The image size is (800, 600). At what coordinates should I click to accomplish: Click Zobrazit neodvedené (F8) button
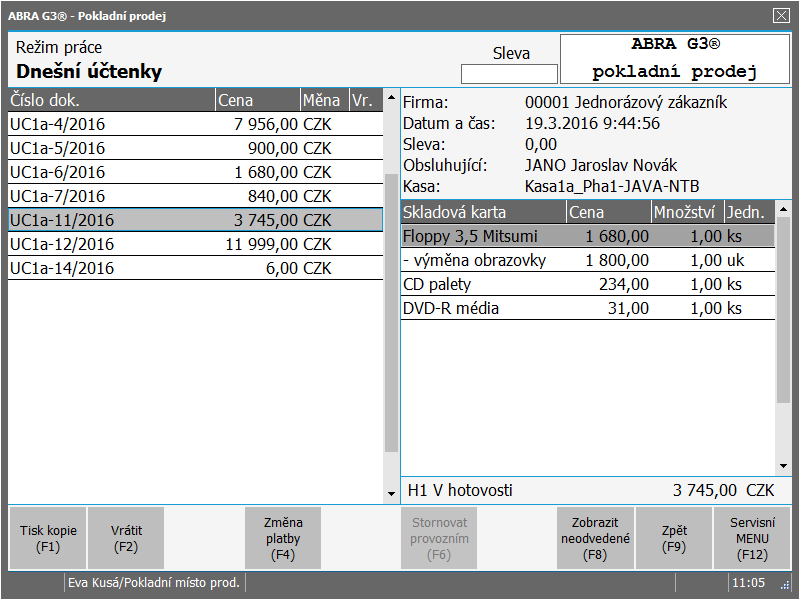pyautogui.click(x=596, y=539)
